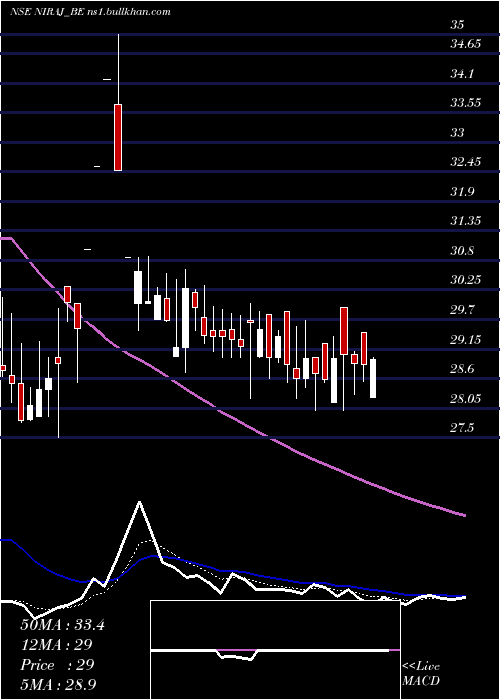Click the 28.6 price axis label

pos(462,369)
